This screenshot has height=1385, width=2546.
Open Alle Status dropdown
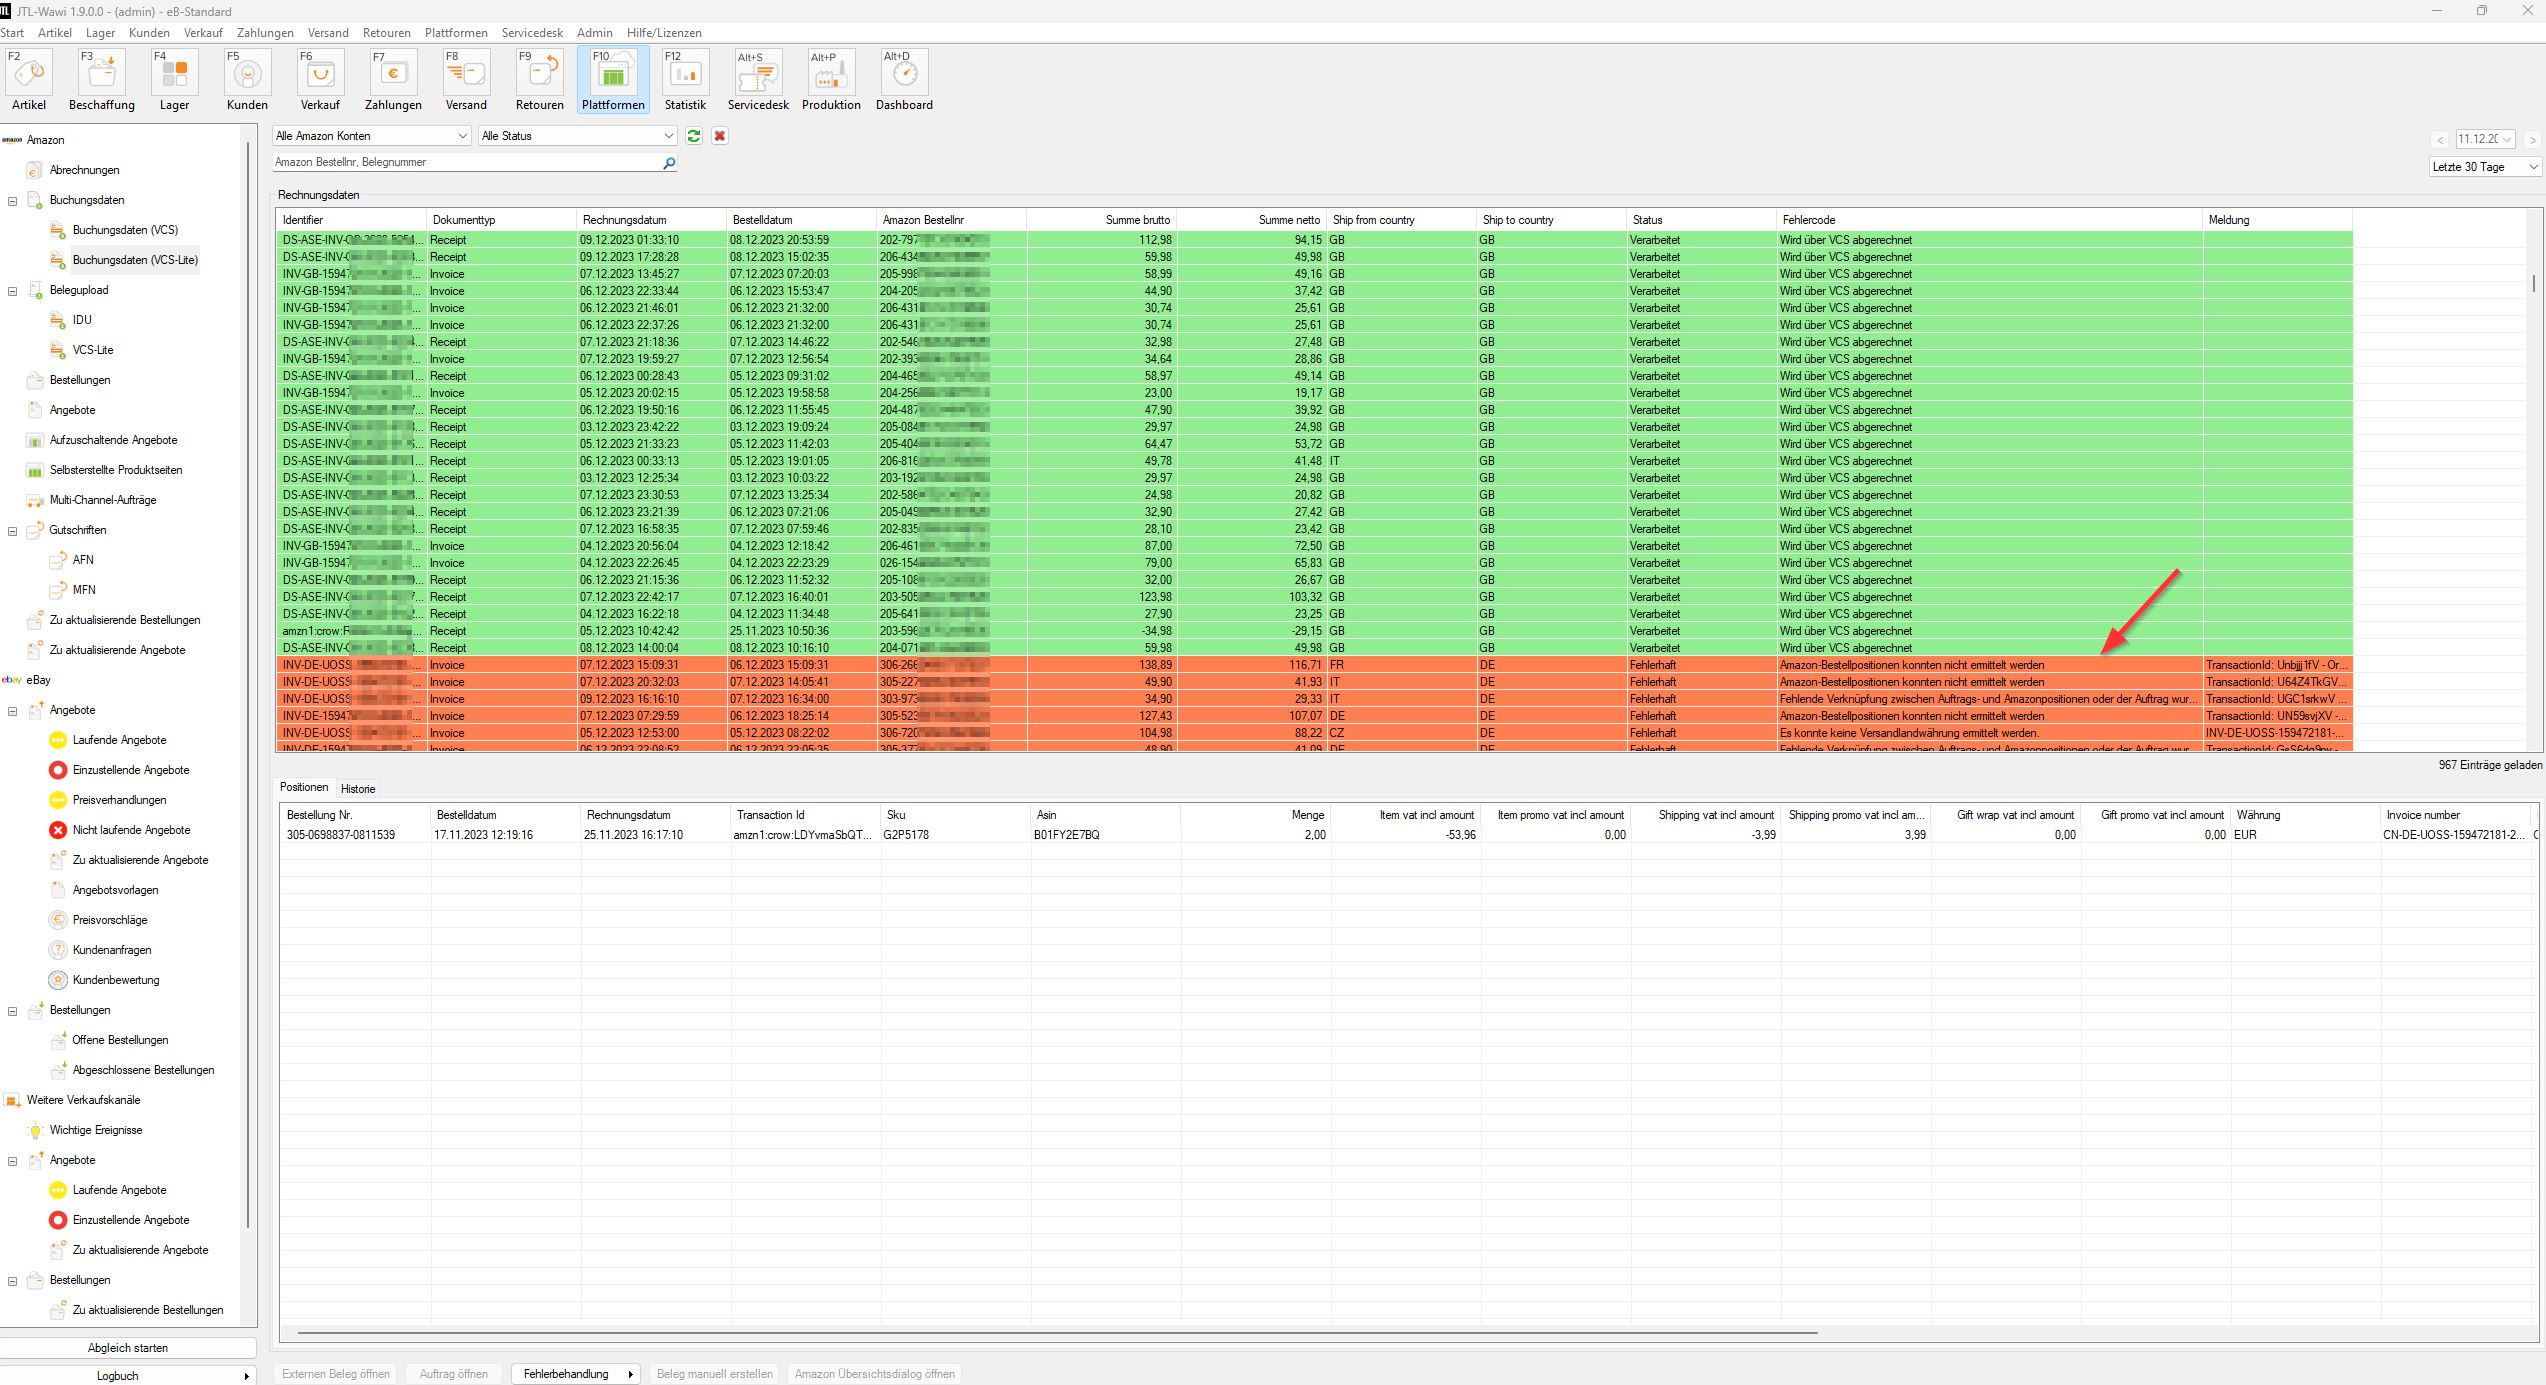click(578, 136)
